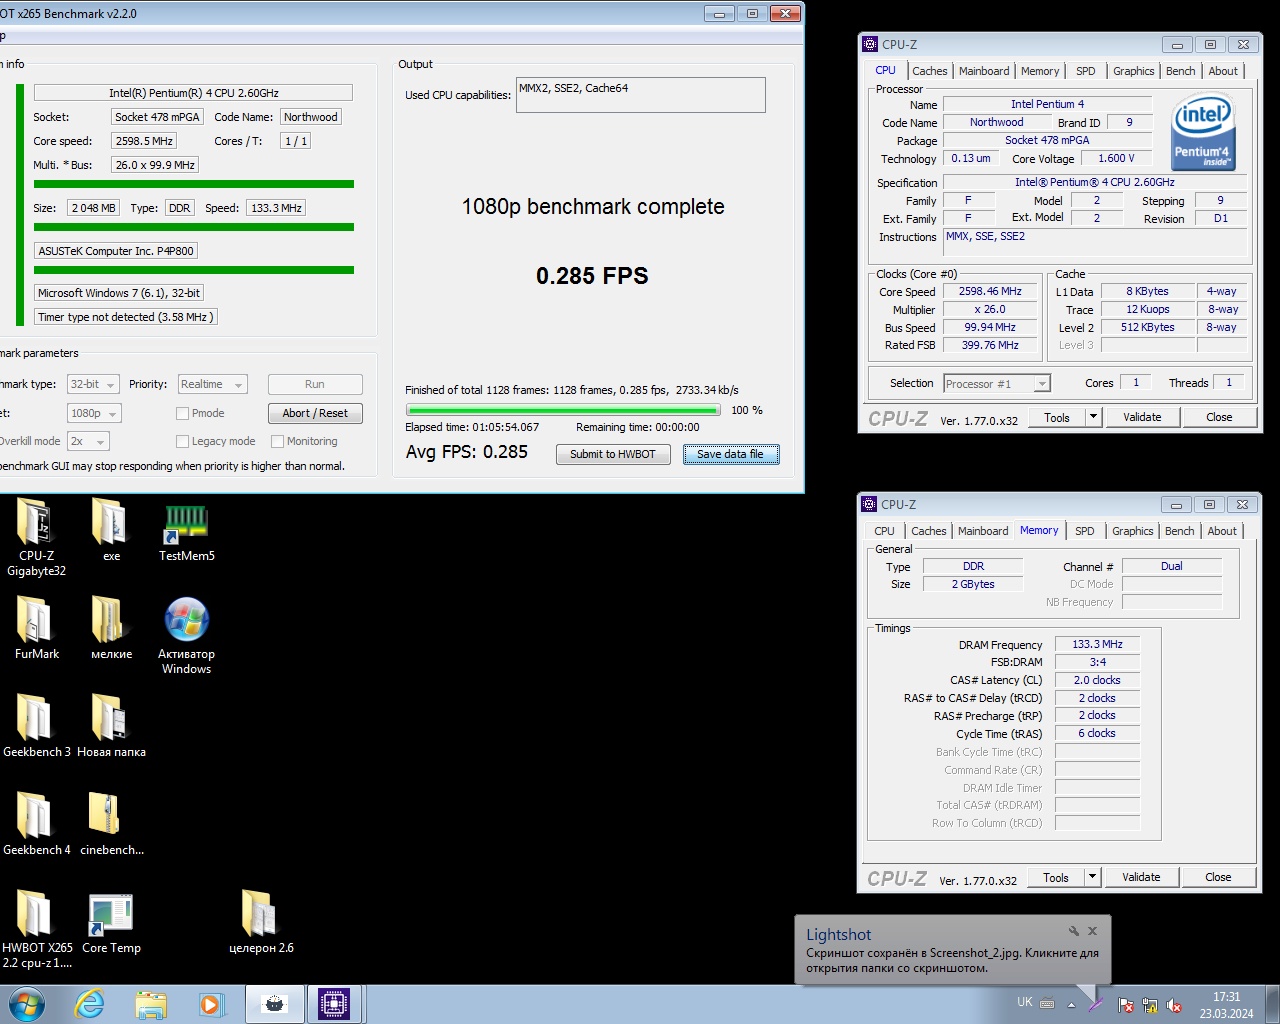Switch to the CPU-Z taskbar button
The height and width of the screenshot is (1024, 1280).
coord(334,1004)
